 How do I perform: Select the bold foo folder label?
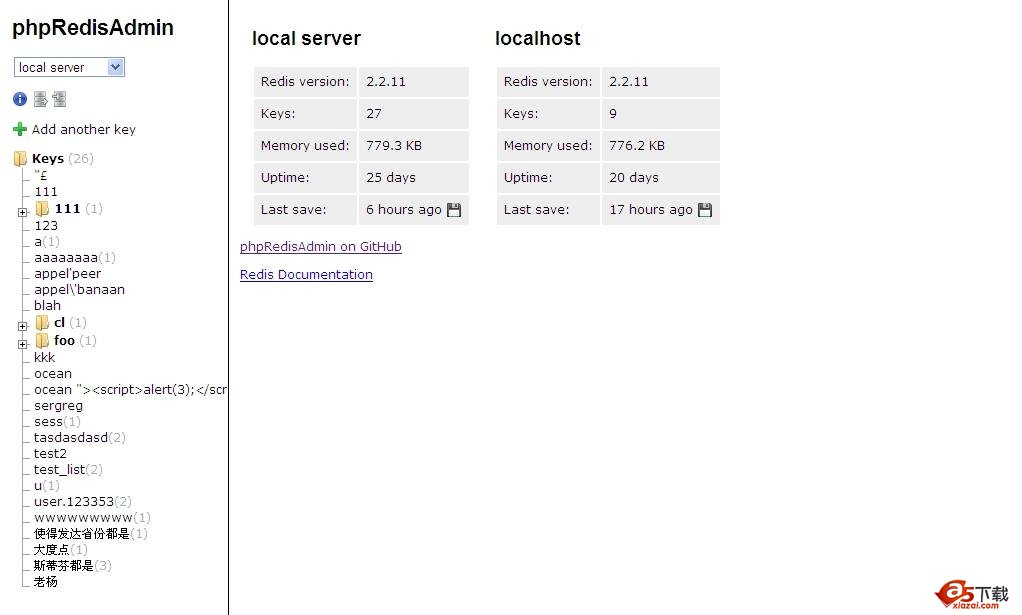(x=64, y=340)
